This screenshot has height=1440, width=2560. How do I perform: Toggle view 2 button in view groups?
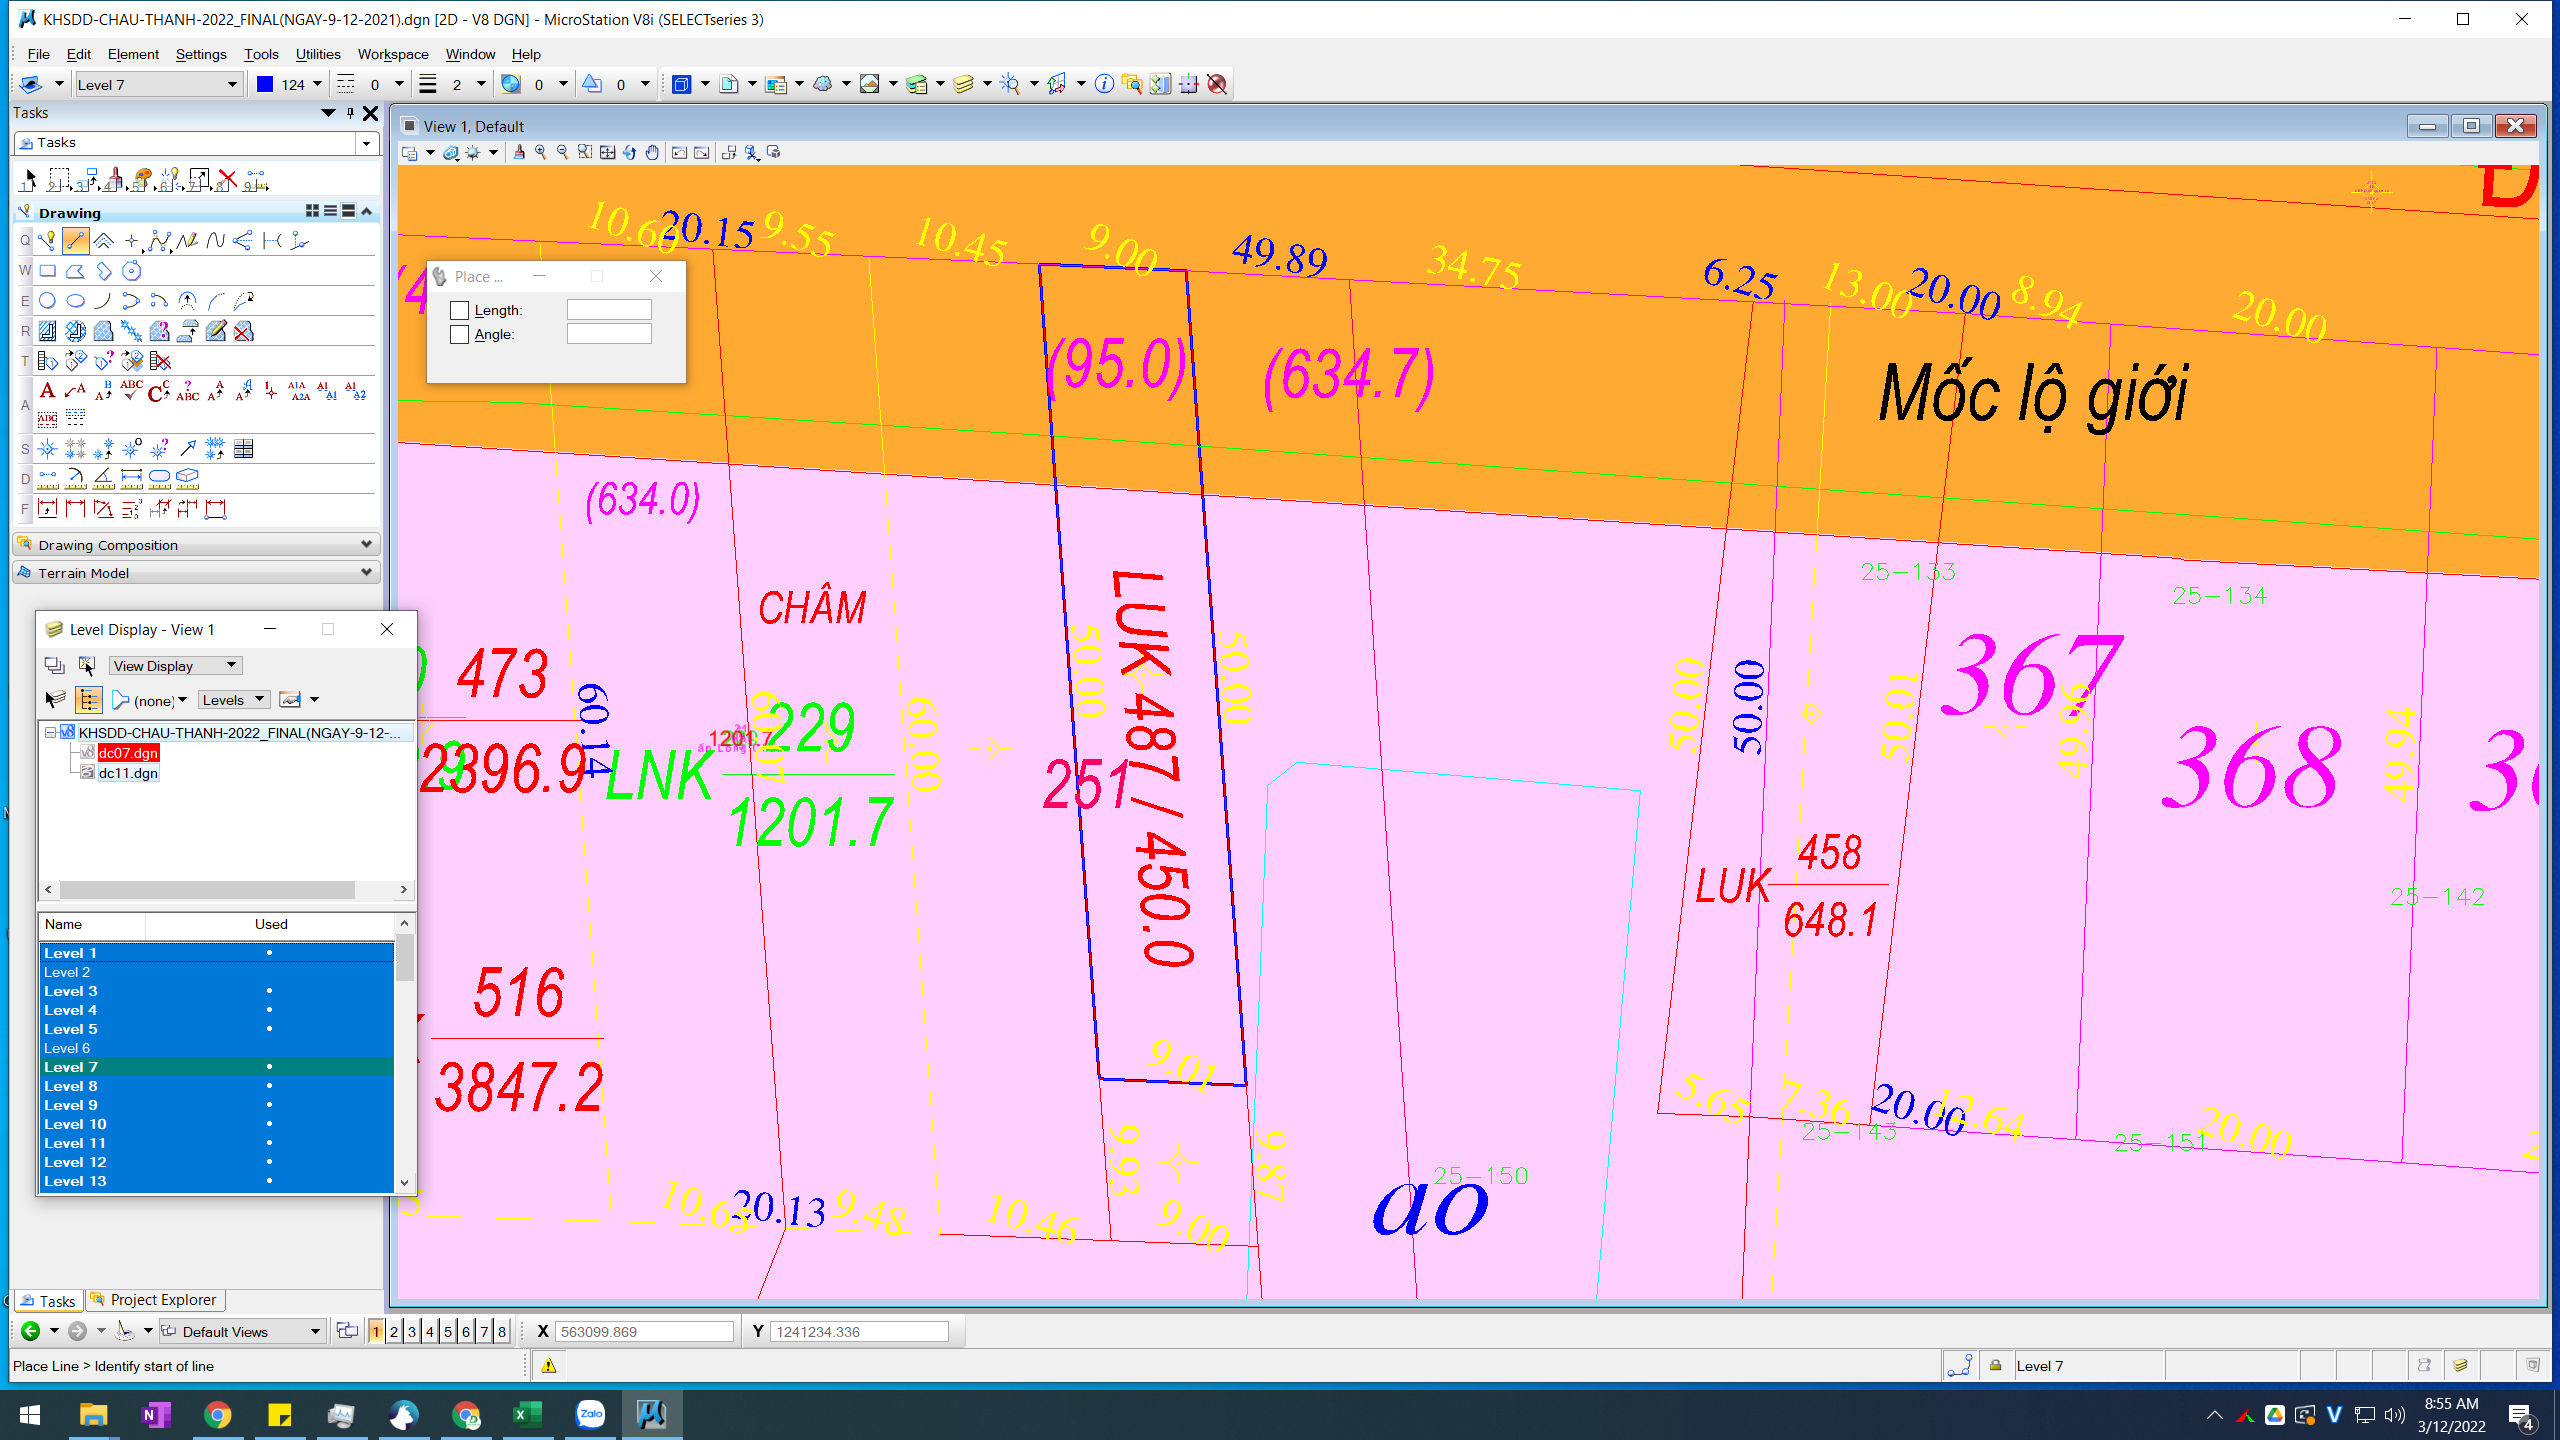point(393,1331)
